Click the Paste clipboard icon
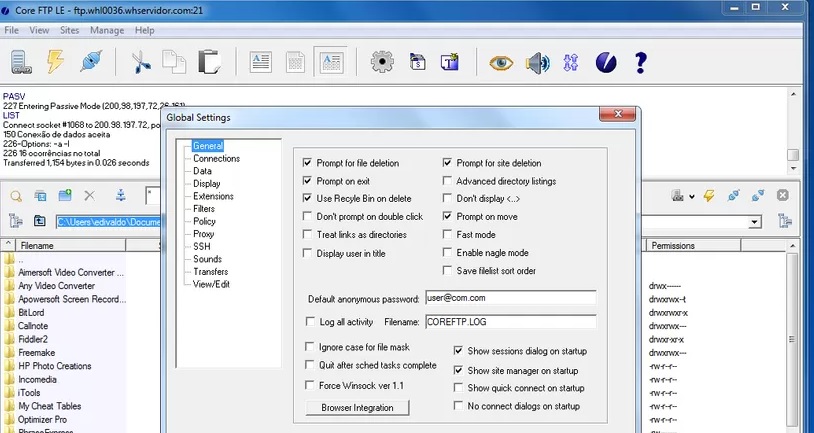Viewport: 814px width, 433px height. 209,62
